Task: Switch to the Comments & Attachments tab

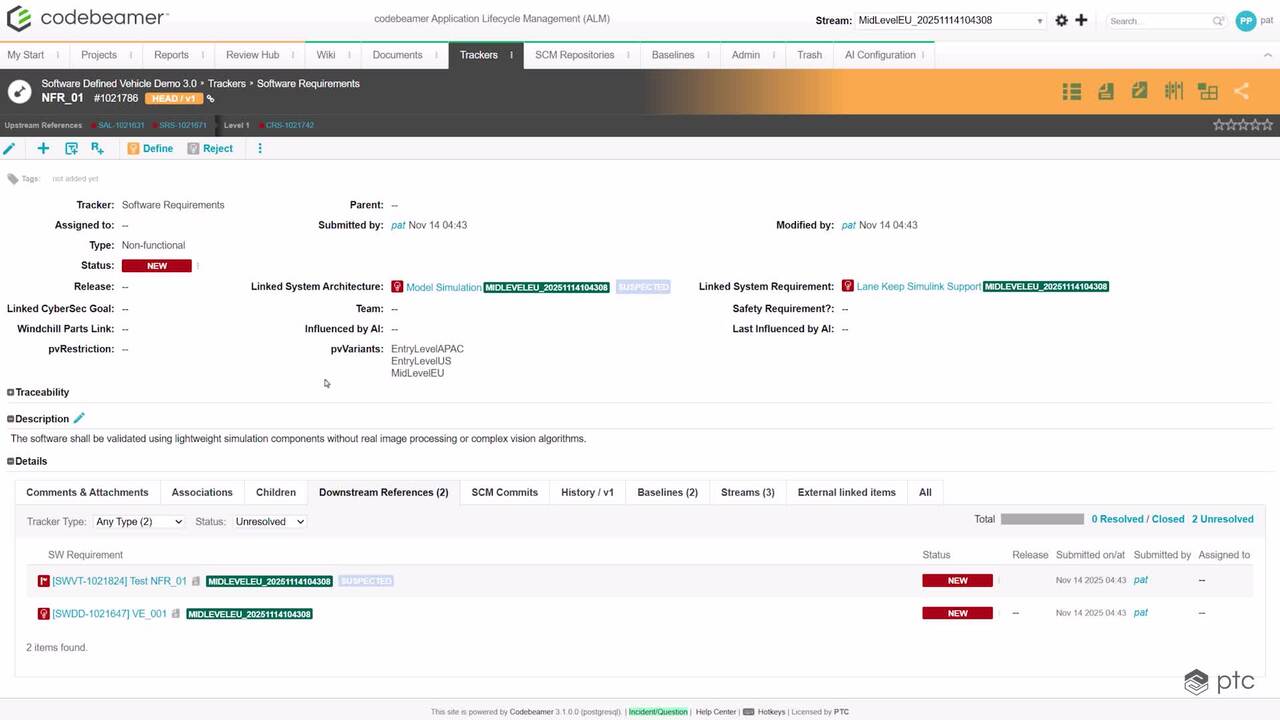Action: 87,492
